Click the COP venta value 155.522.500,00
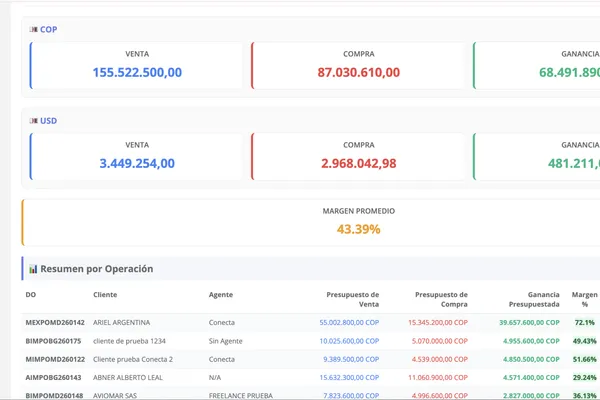 pos(137,72)
